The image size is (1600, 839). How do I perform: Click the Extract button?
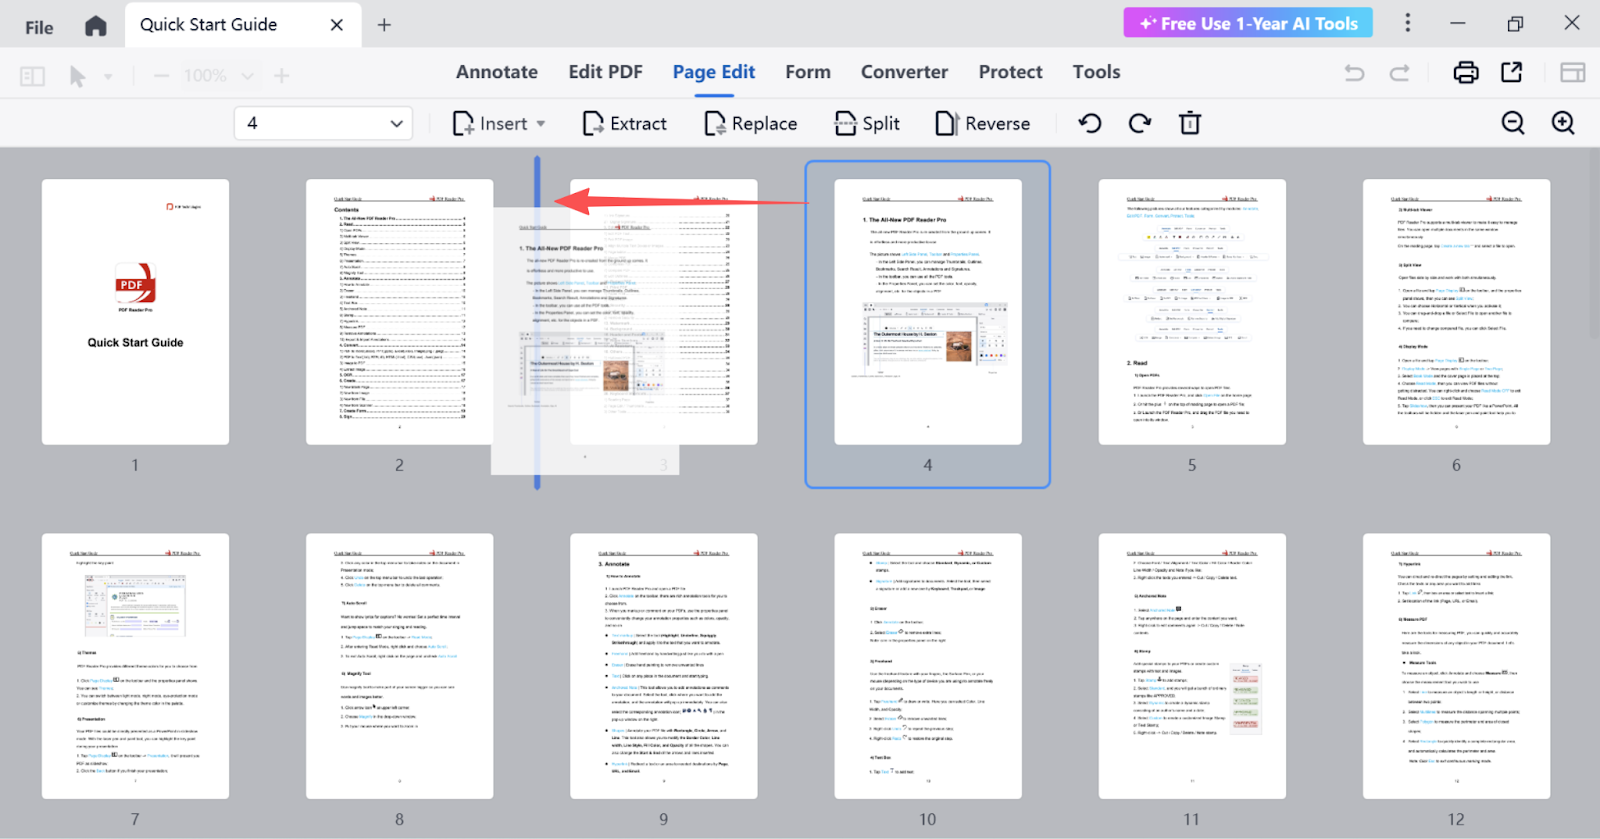625,124
